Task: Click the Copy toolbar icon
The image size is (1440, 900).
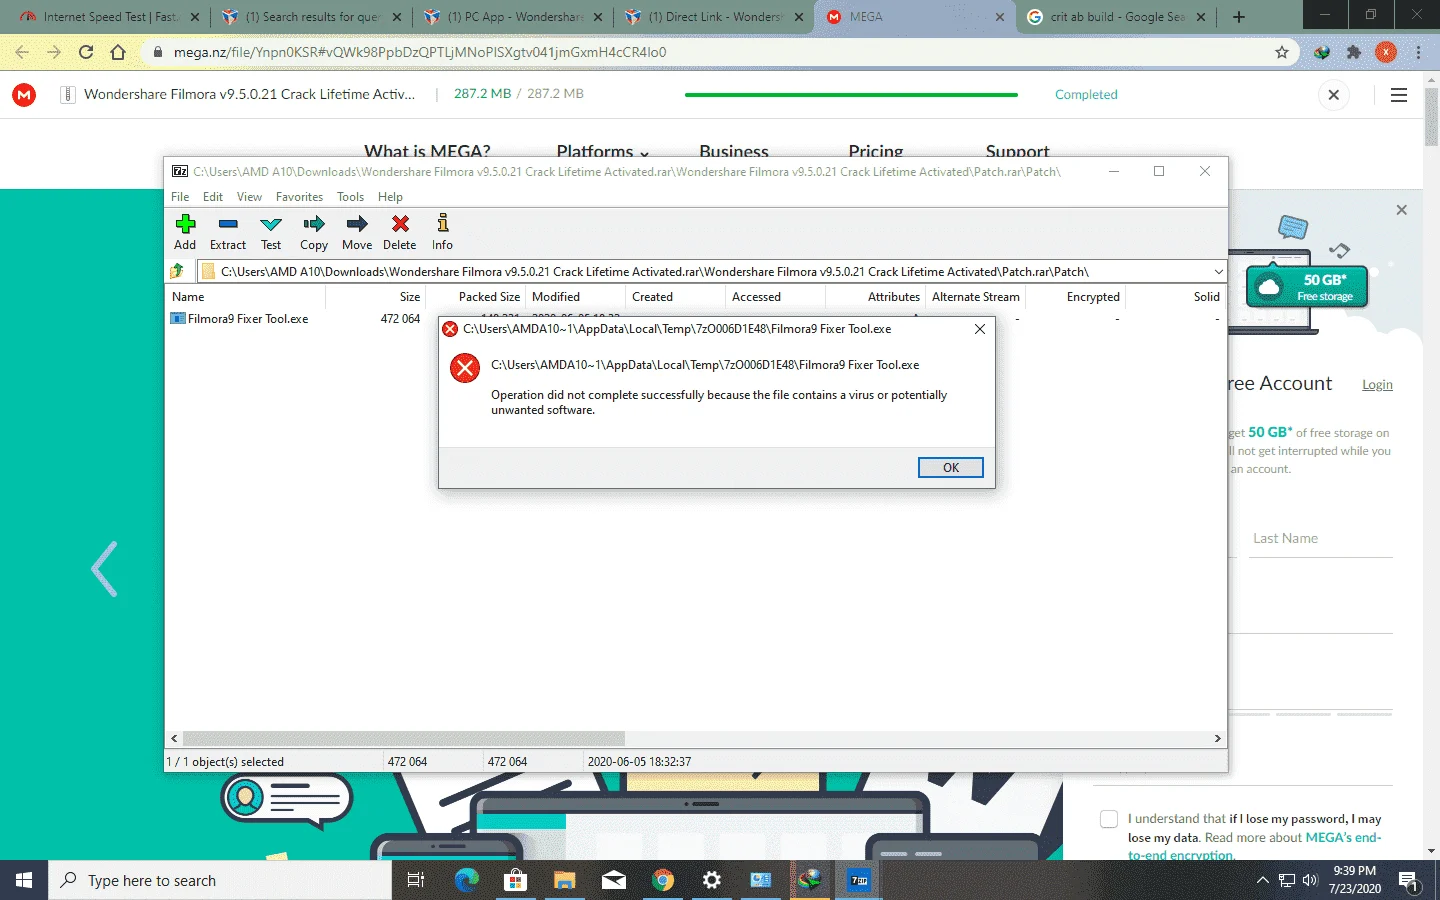Action: [314, 231]
